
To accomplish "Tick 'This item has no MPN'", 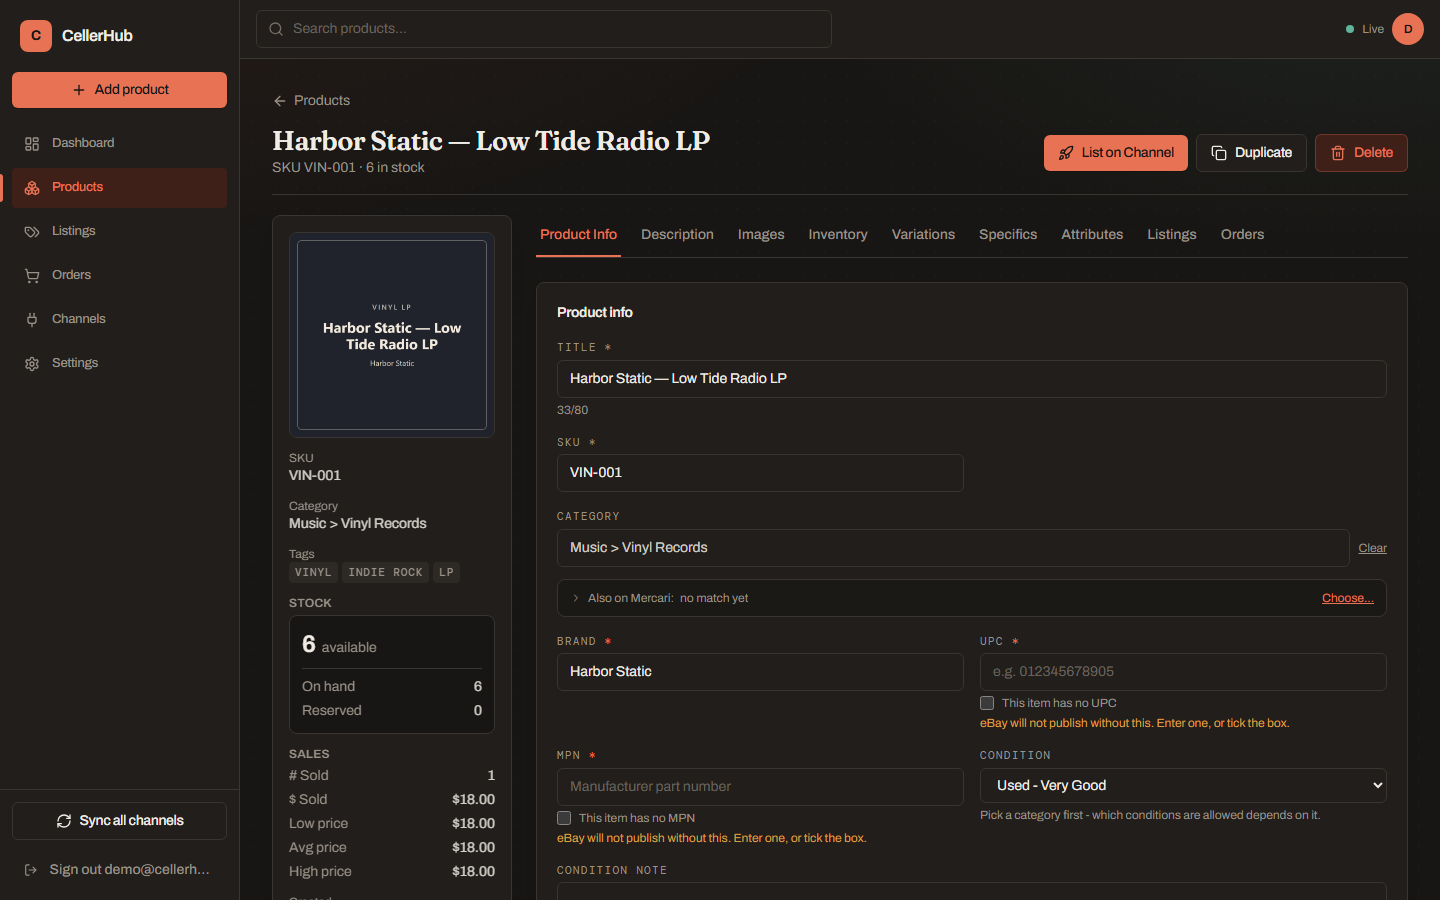I will [x=564, y=818].
